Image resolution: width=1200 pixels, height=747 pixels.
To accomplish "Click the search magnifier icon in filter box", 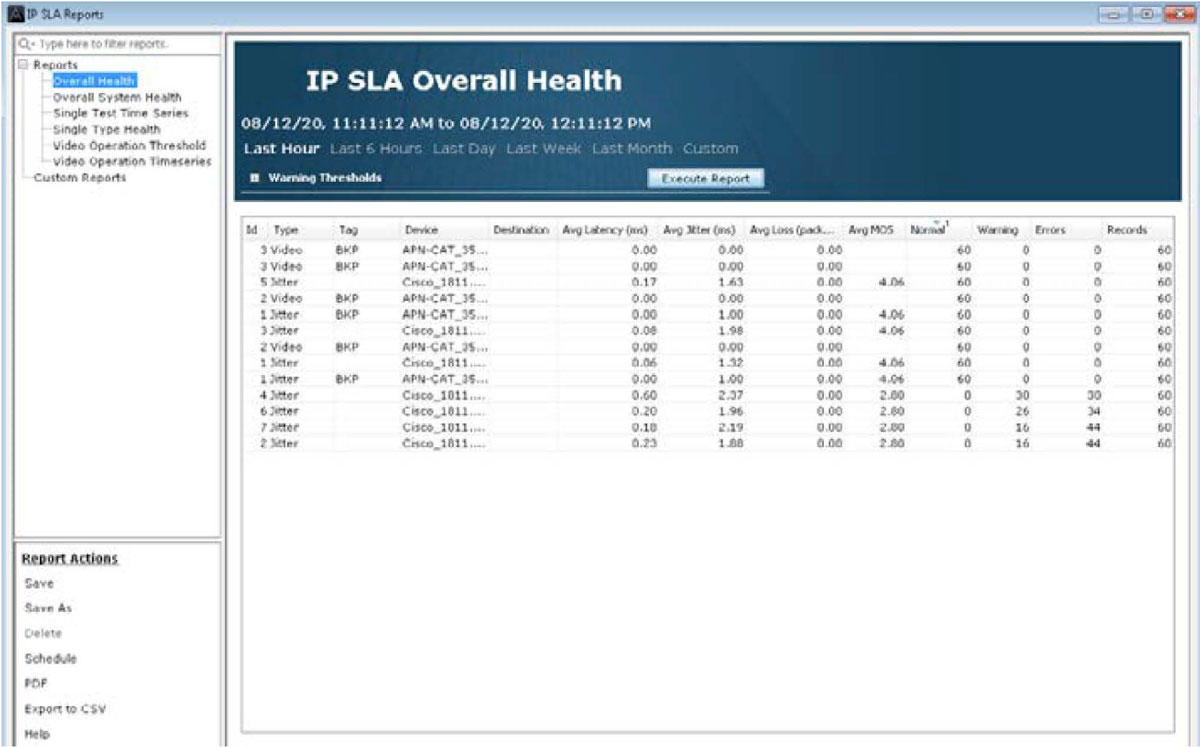I will 23,45.
